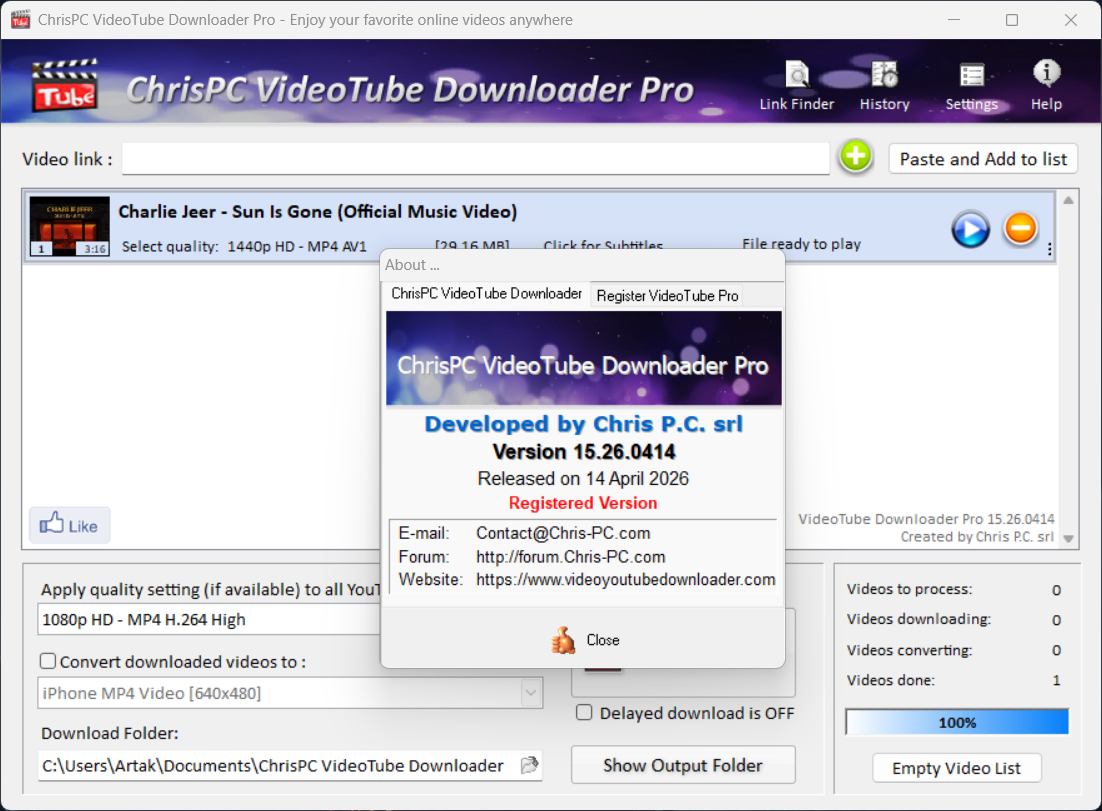The width and height of the screenshot is (1102, 811).
Task: Open the Help menu
Action: (1046, 86)
